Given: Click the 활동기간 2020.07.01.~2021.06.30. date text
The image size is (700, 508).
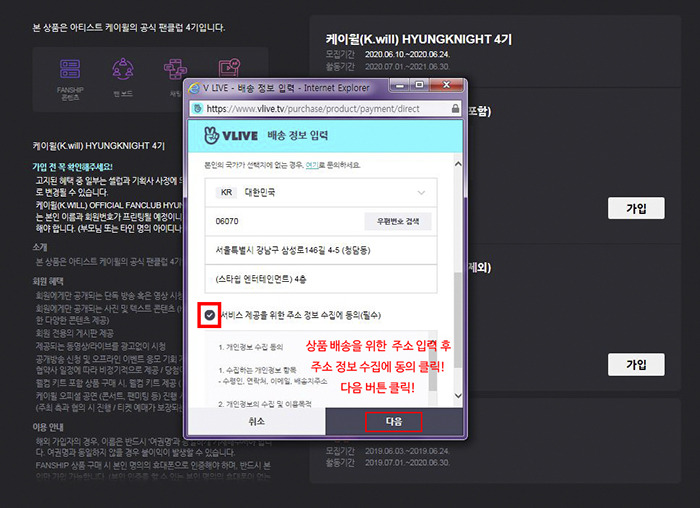Looking at the screenshot, I should tap(388, 67).
